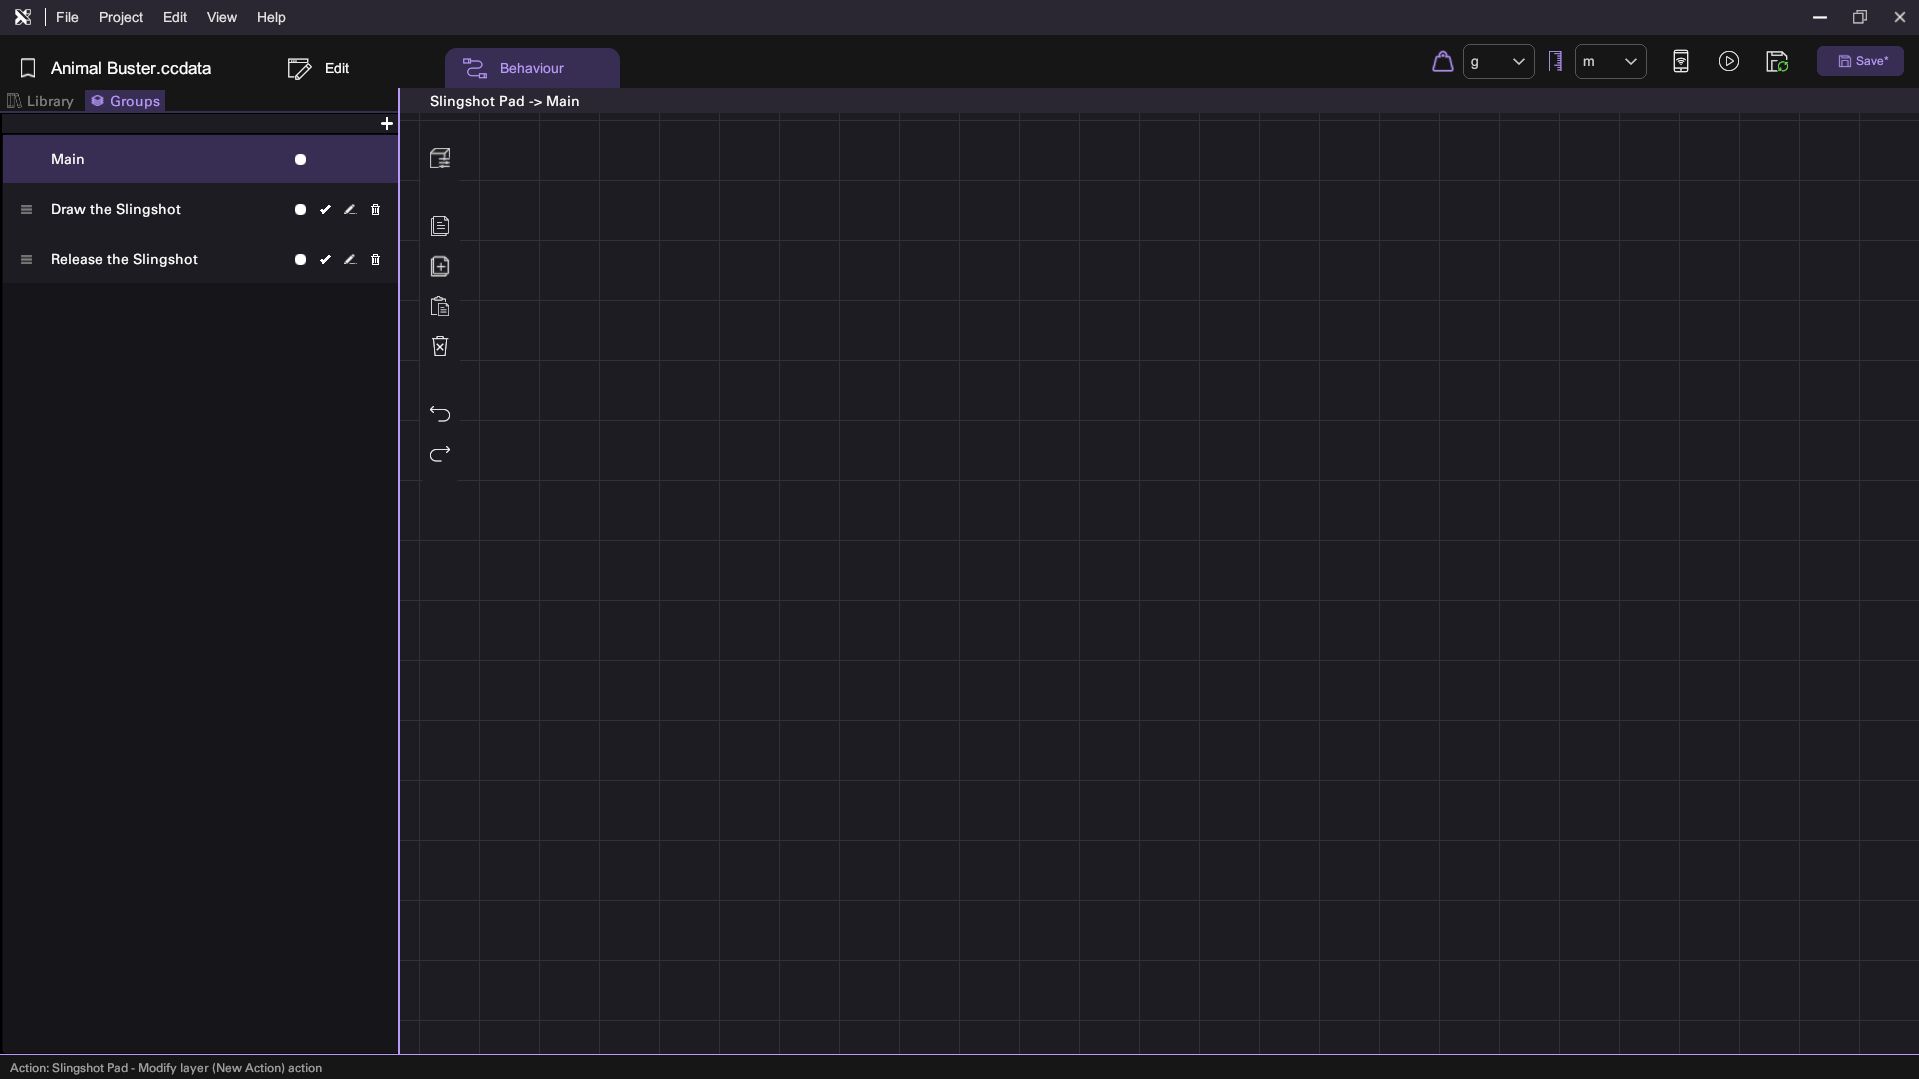Toggle the Main group circle indicator
1919x1079 pixels.
pos(300,160)
